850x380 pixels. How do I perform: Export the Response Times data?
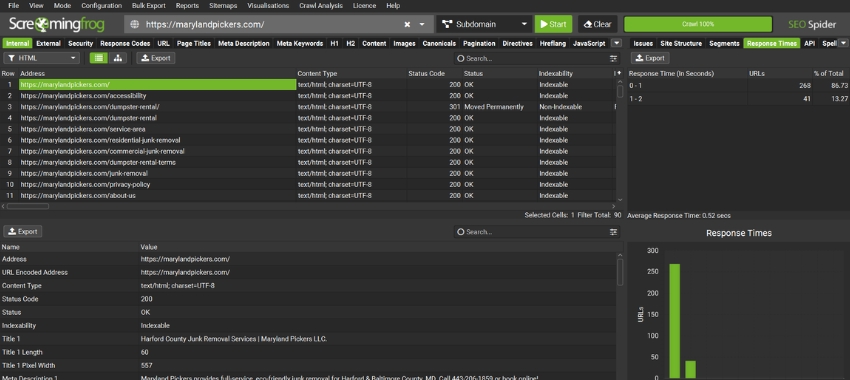650,58
